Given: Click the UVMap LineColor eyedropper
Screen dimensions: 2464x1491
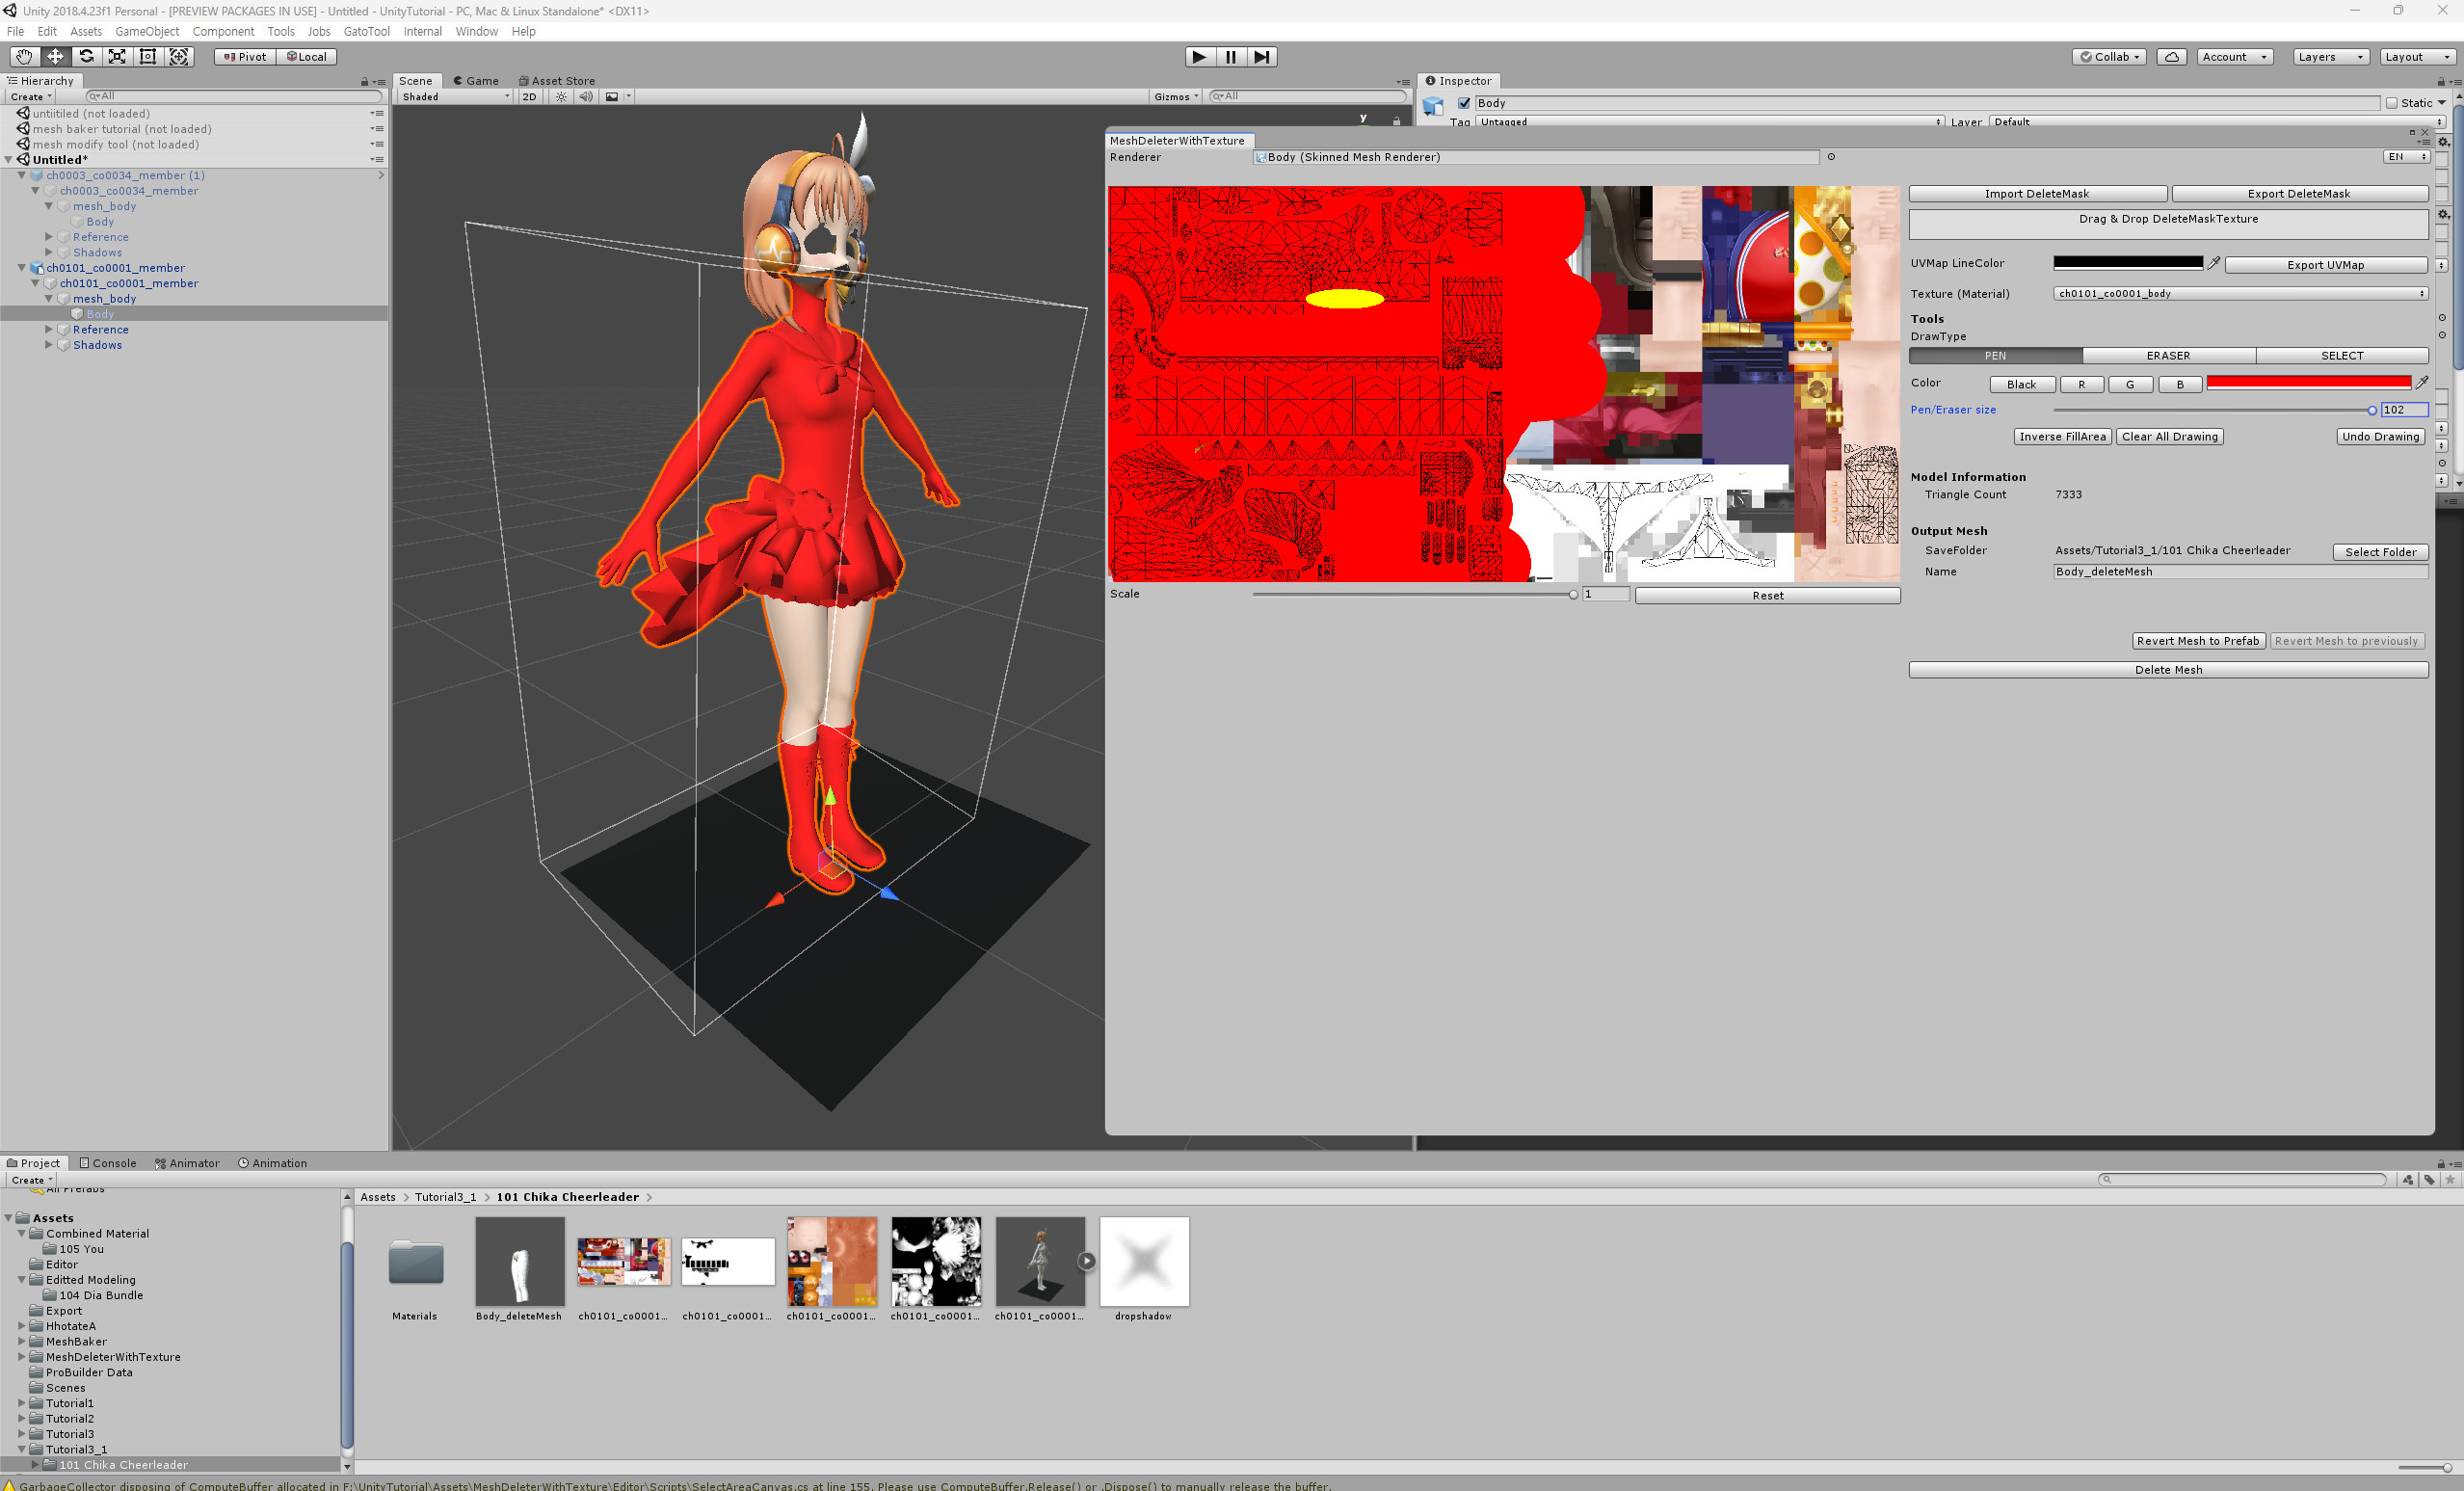Looking at the screenshot, I should tap(2215, 263).
